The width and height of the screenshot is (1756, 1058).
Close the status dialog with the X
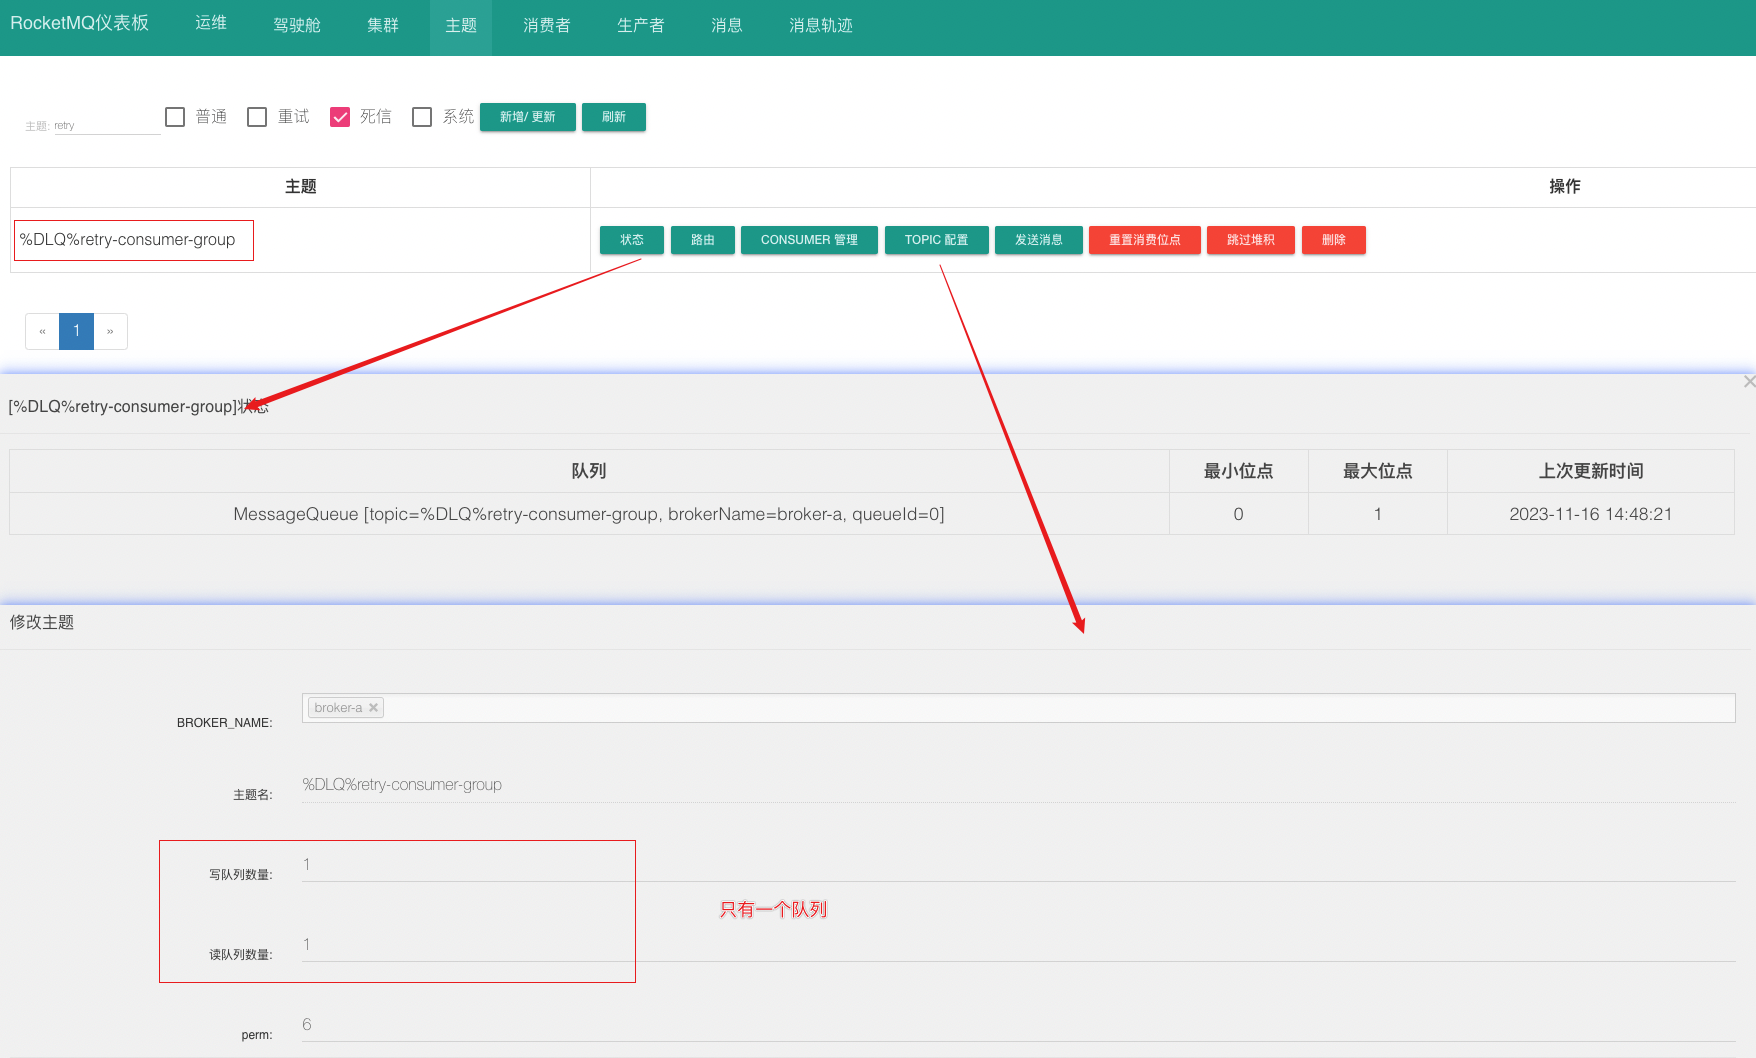[1749, 382]
